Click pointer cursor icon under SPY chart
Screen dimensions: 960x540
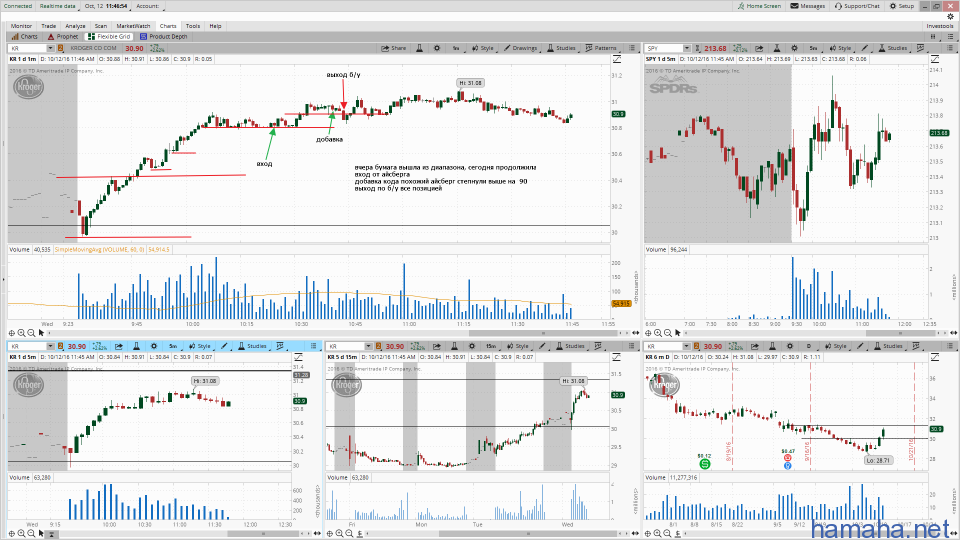678,333
